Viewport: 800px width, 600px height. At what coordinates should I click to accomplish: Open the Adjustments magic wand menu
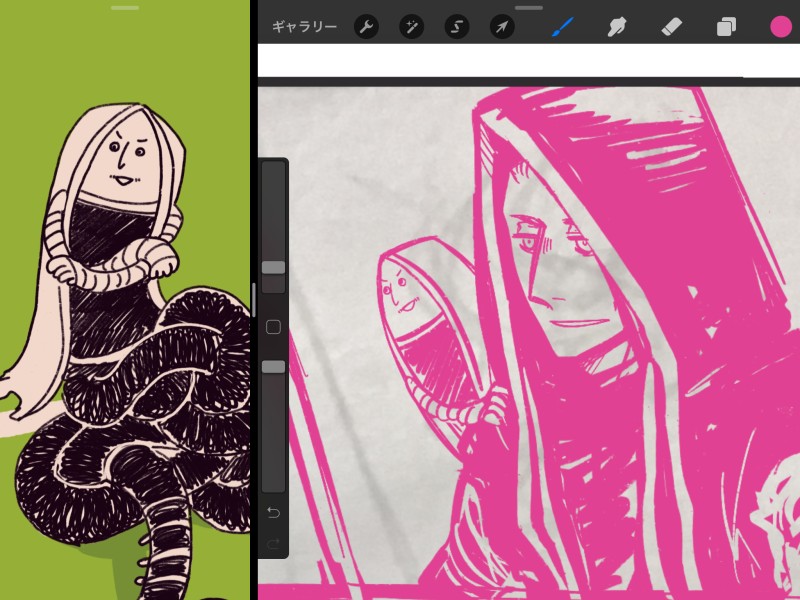[x=412, y=27]
